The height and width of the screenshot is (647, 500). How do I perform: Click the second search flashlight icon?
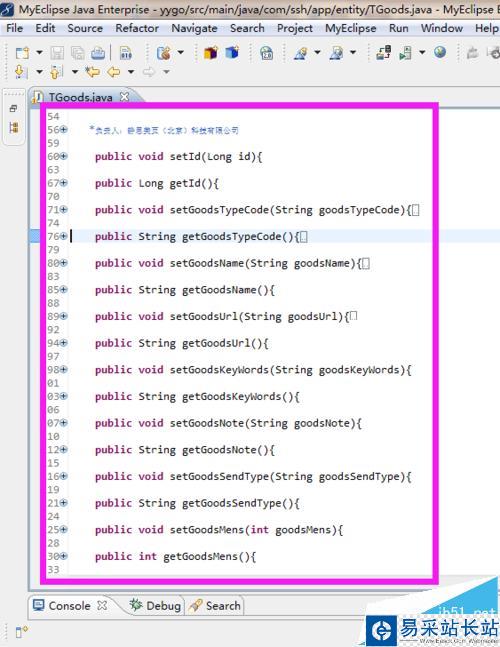336,53
